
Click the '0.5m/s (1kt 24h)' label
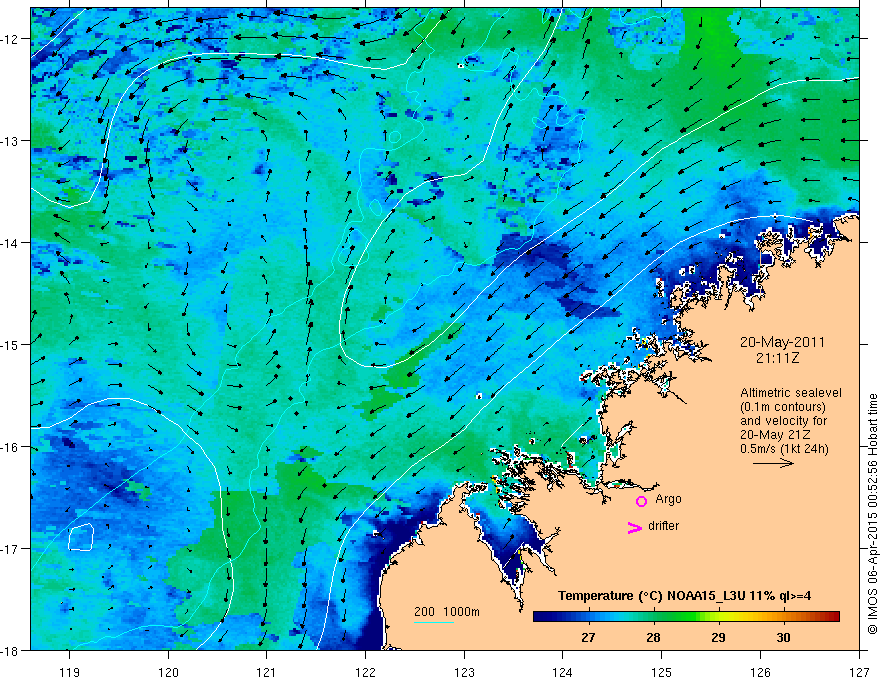[784, 449]
